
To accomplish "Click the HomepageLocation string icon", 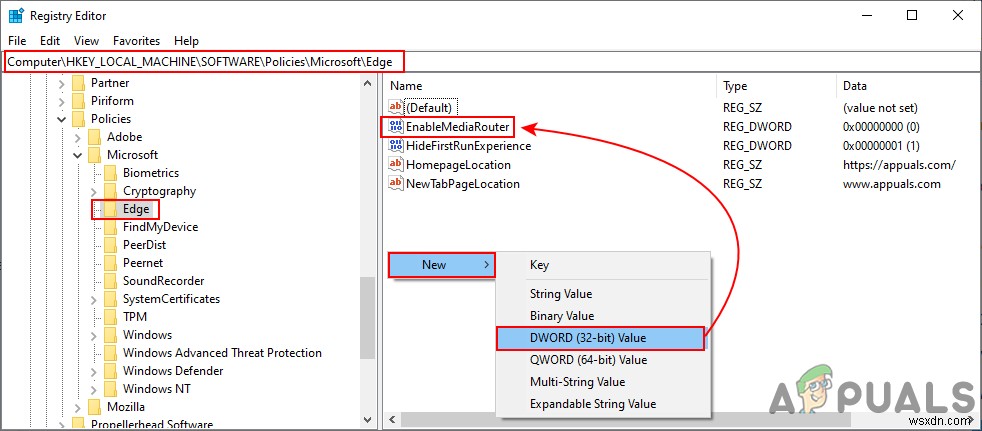I will (x=396, y=165).
